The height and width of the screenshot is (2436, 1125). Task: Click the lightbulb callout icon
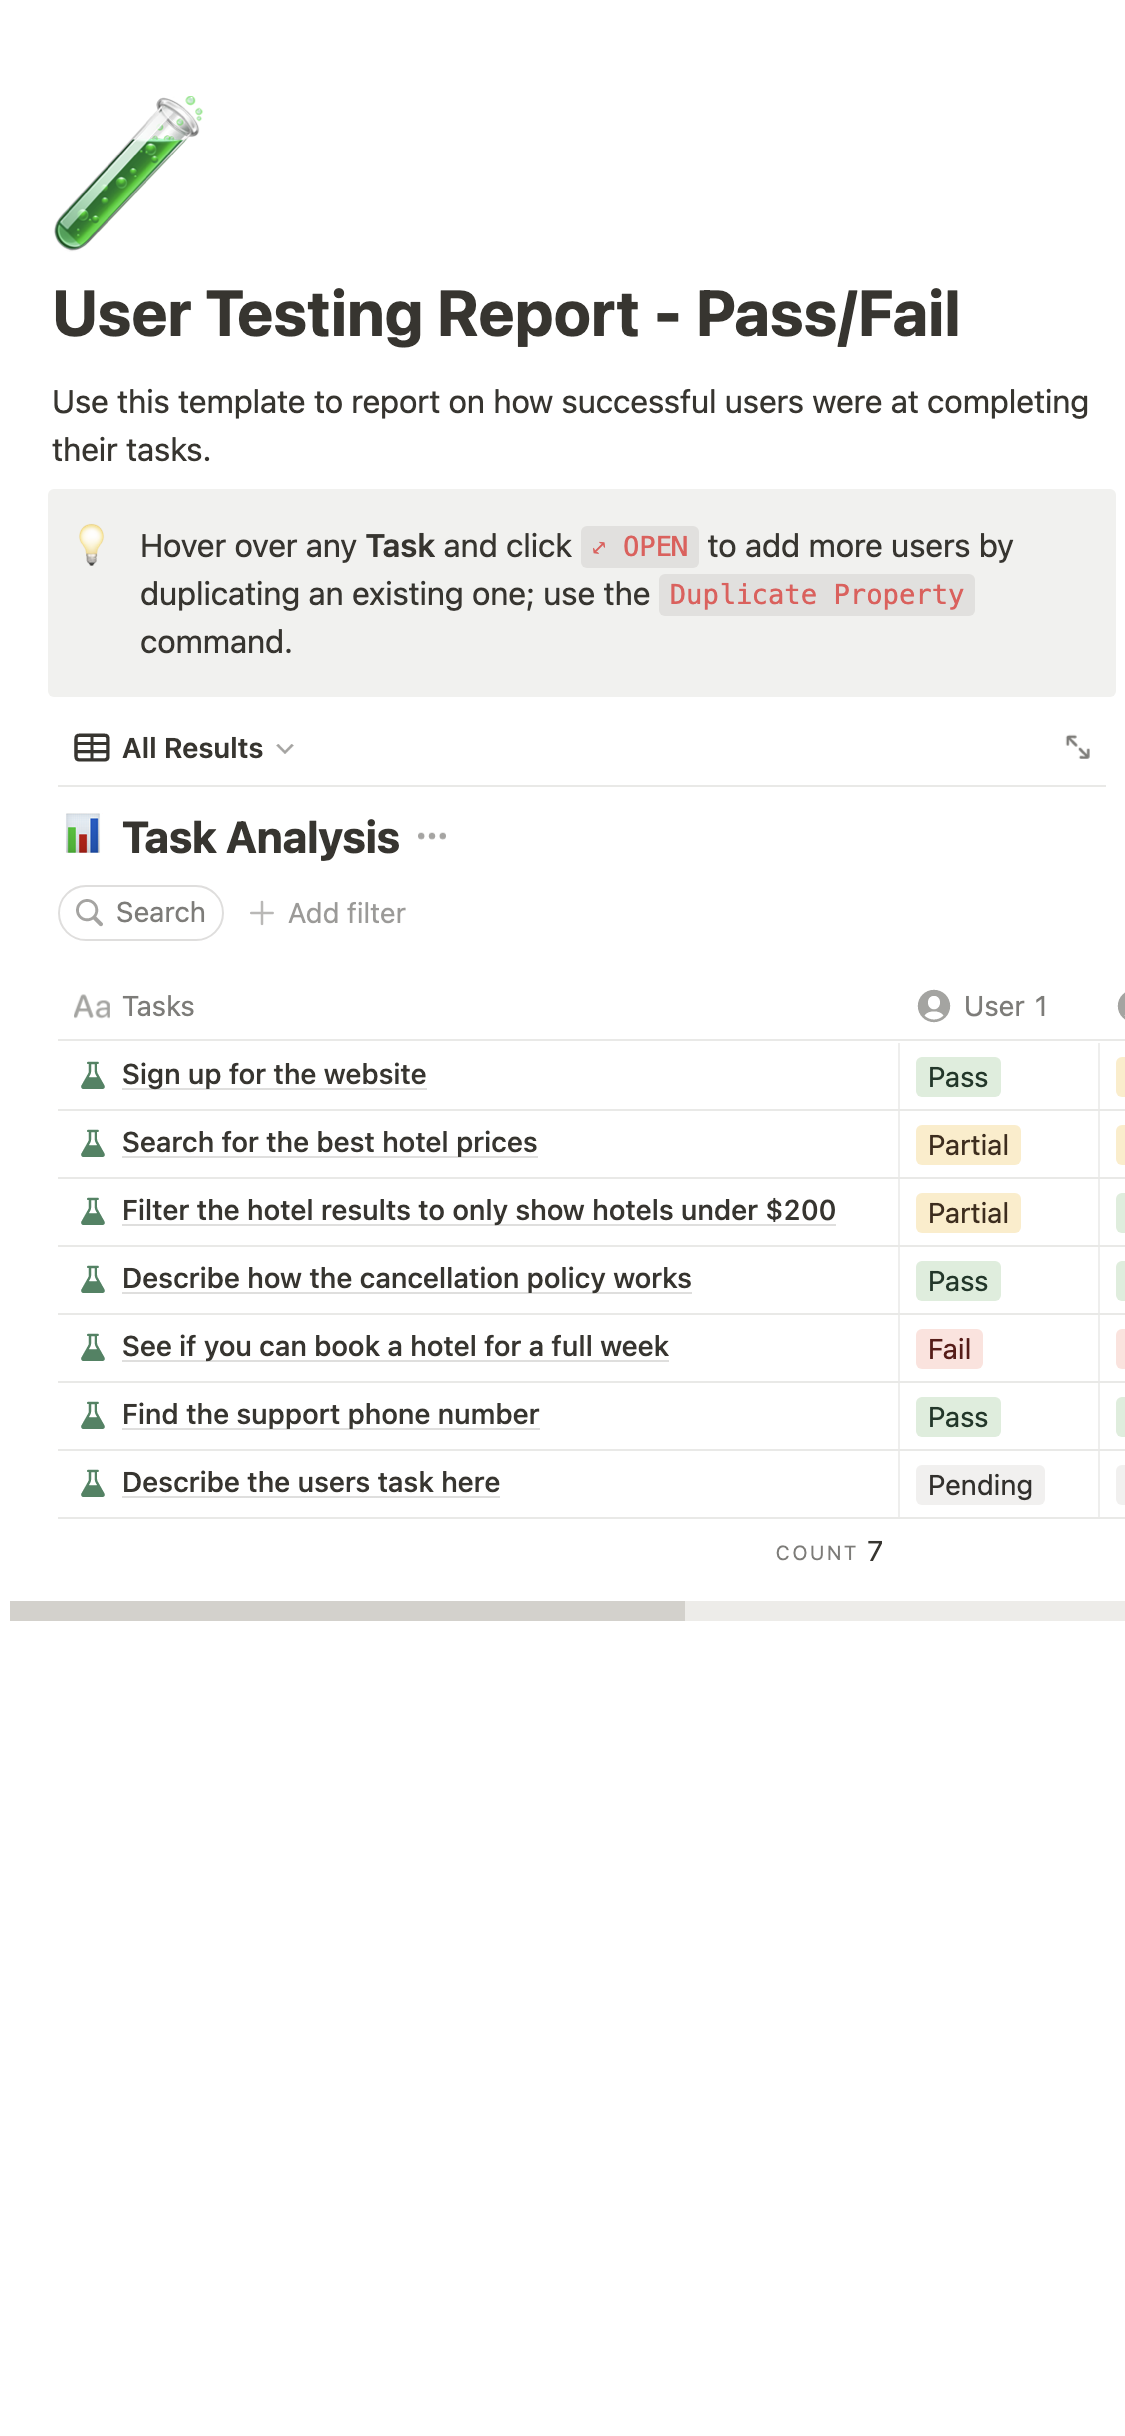pyautogui.click(x=91, y=545)
